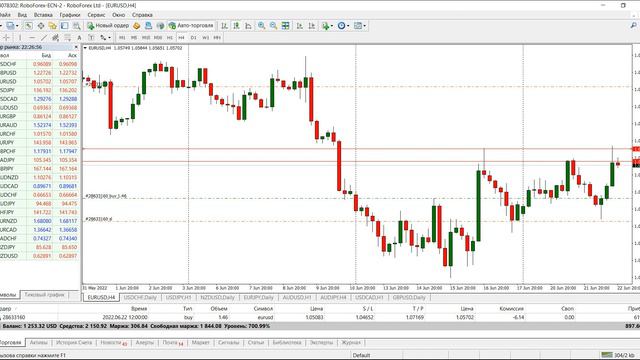The width and height of the screenshot is (640, 360).
Task: Expand the profiles dropdown arrow
Action: point(17,26)
